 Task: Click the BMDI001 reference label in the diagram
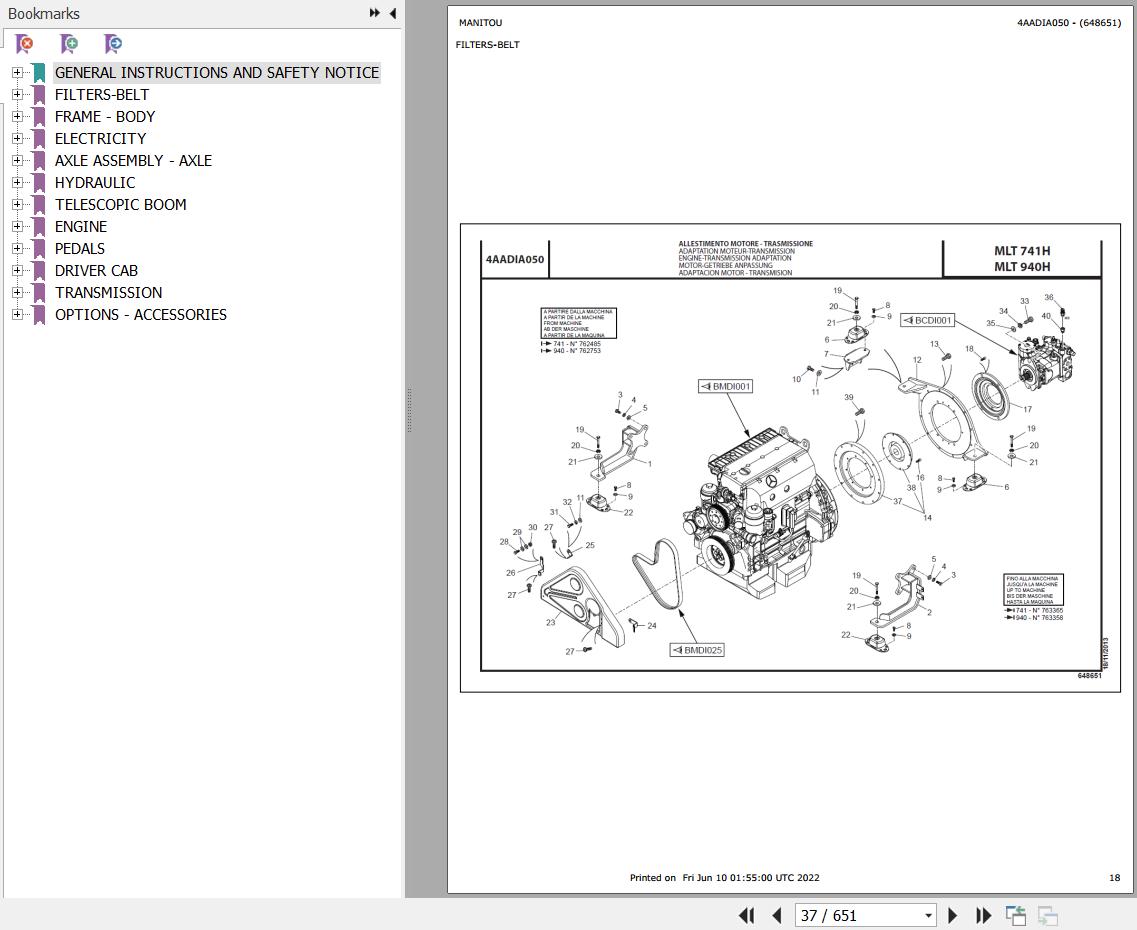point(725,386)
